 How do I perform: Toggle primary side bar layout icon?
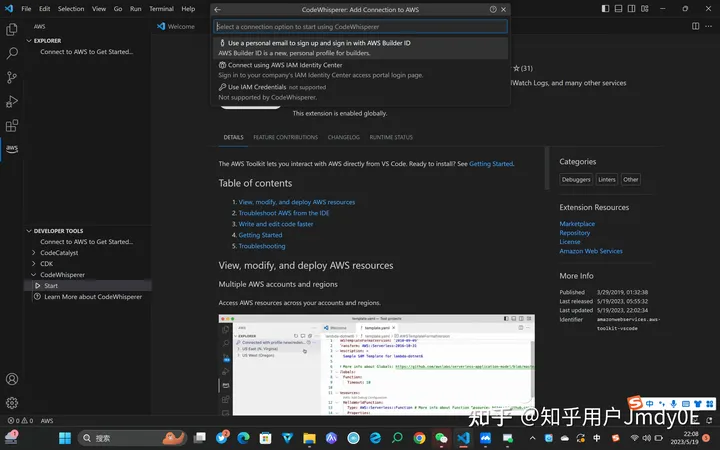(x=605, y=8)
